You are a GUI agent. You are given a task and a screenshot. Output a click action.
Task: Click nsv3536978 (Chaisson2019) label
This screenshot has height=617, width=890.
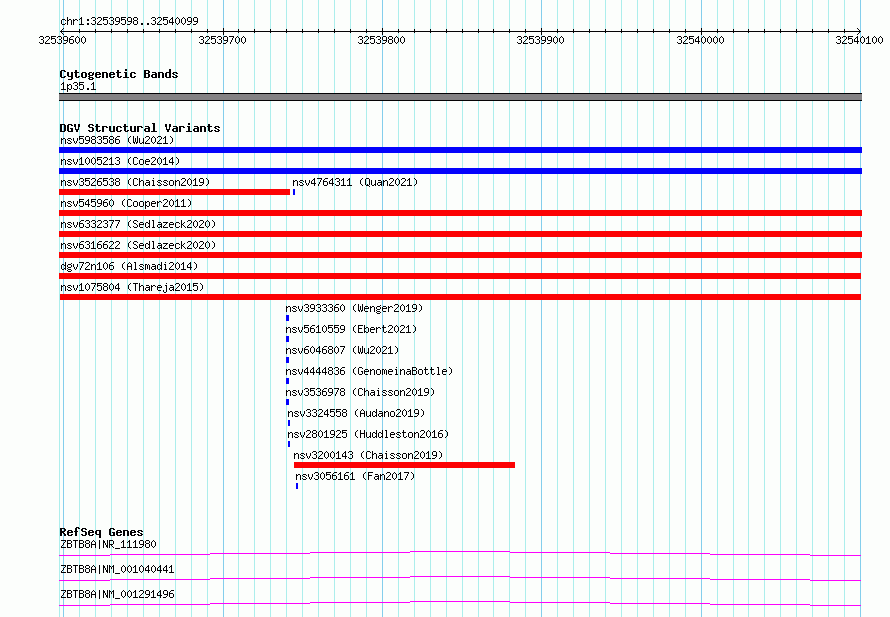360,392
